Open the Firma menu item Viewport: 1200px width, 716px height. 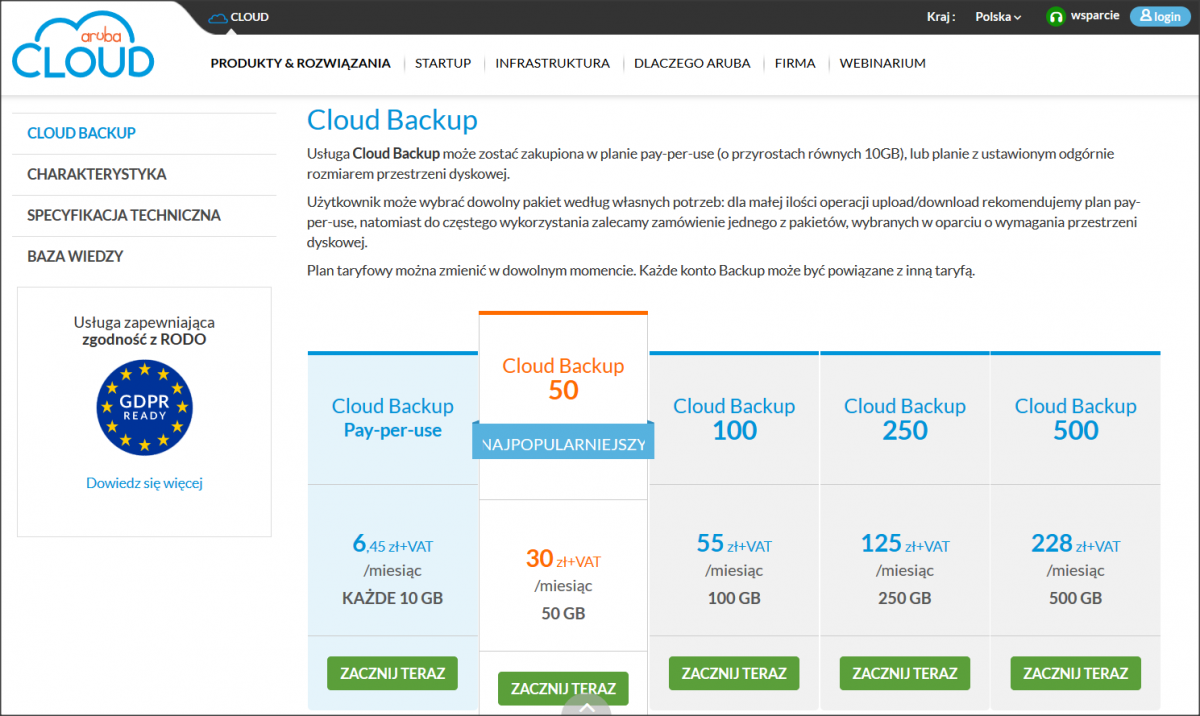pos(795,63)
